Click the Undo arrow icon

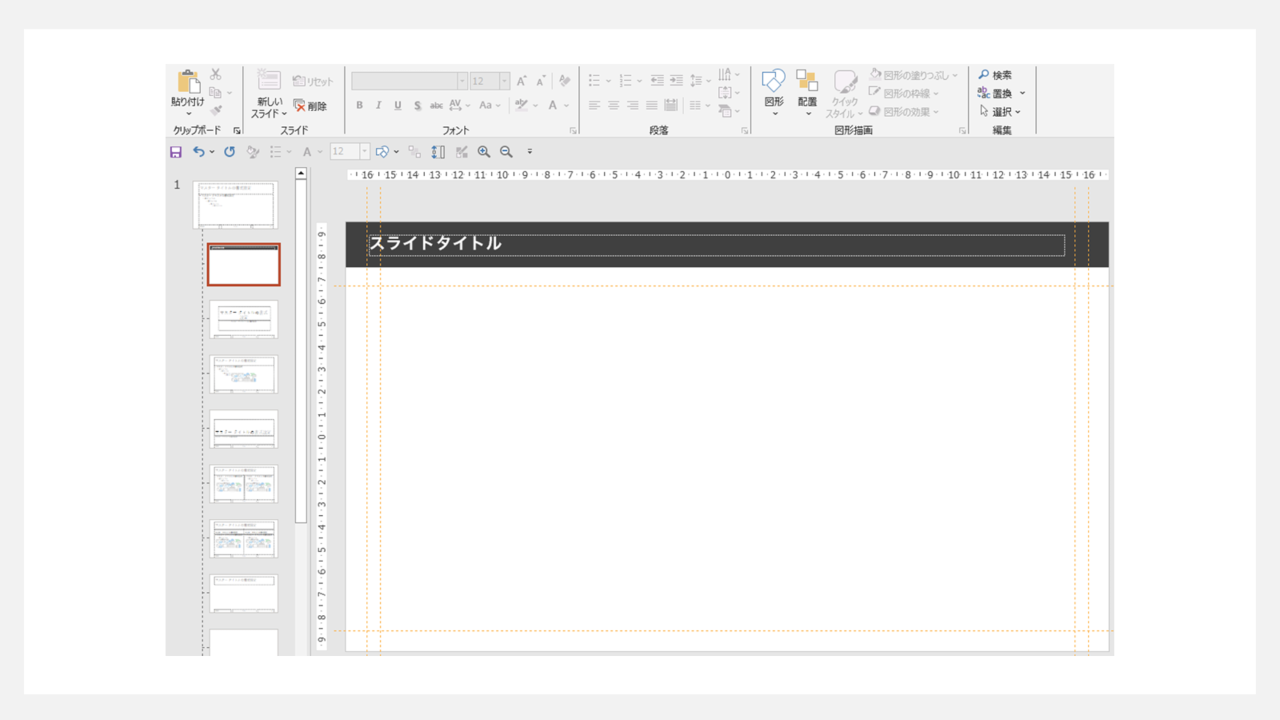point(199,152)
